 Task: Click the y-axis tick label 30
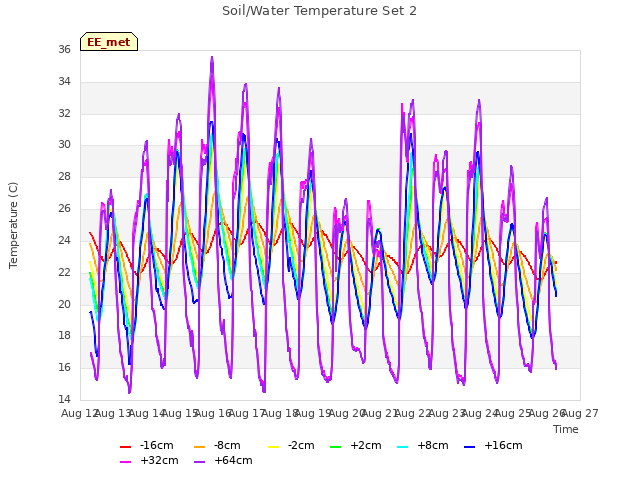tap(64, 144)
